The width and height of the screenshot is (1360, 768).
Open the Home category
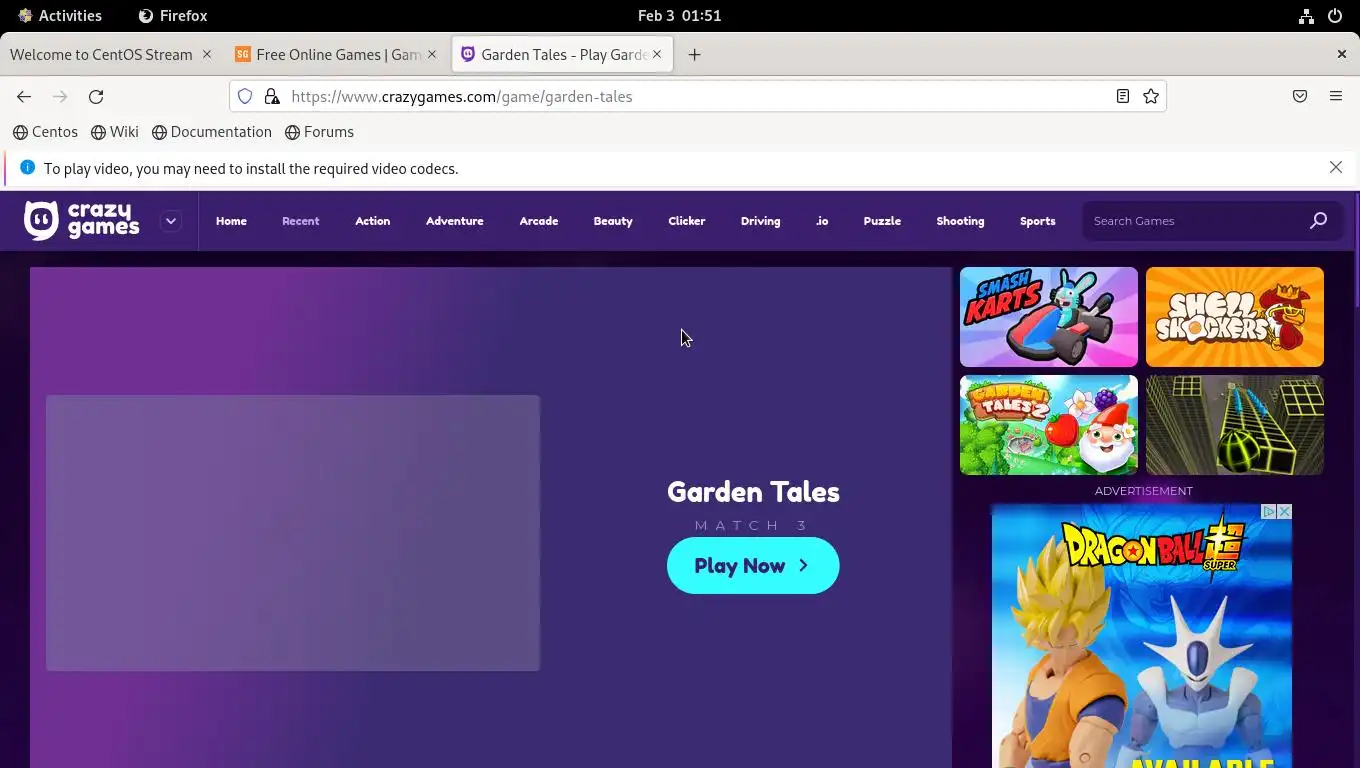231,221
